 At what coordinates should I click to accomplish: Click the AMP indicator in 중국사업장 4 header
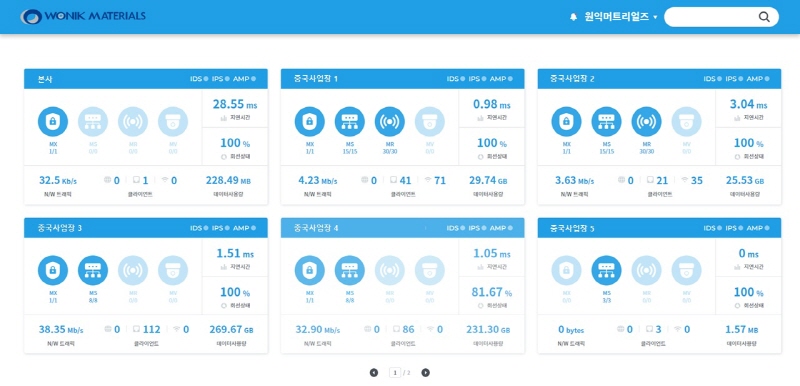(x=501, y=228)
